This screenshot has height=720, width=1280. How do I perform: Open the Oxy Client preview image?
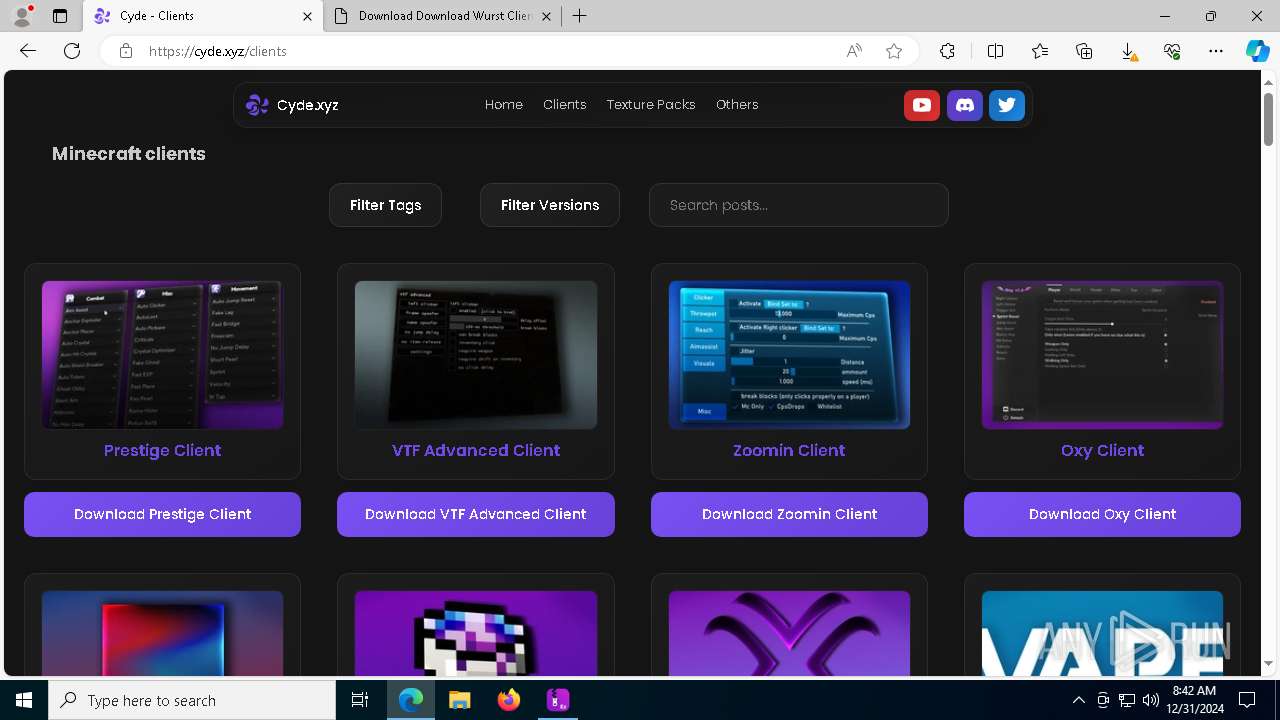(1102, 355)
